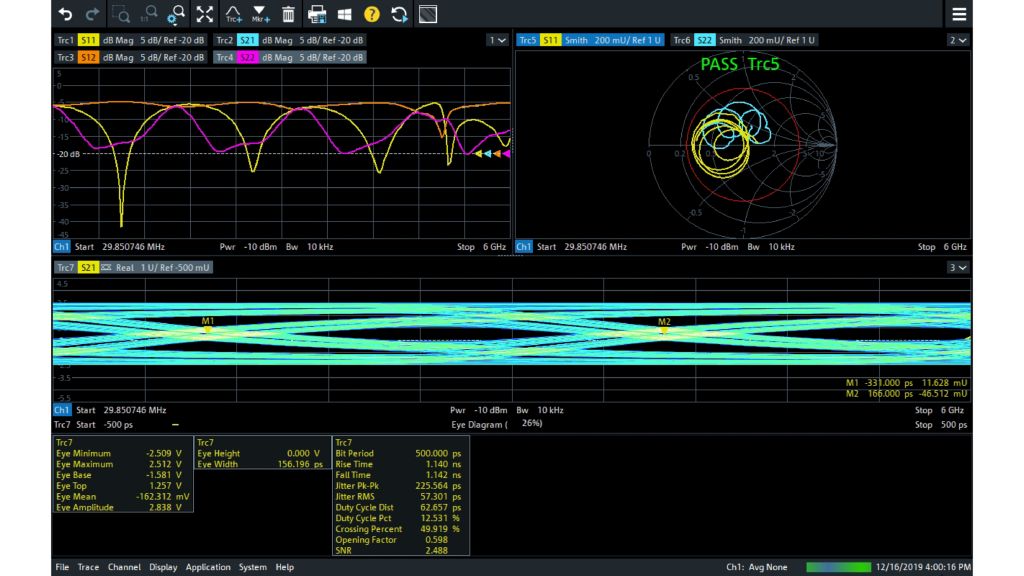Click marker M1 on the eye diagram
The image size is (1024, 576).
click(208, 329)
